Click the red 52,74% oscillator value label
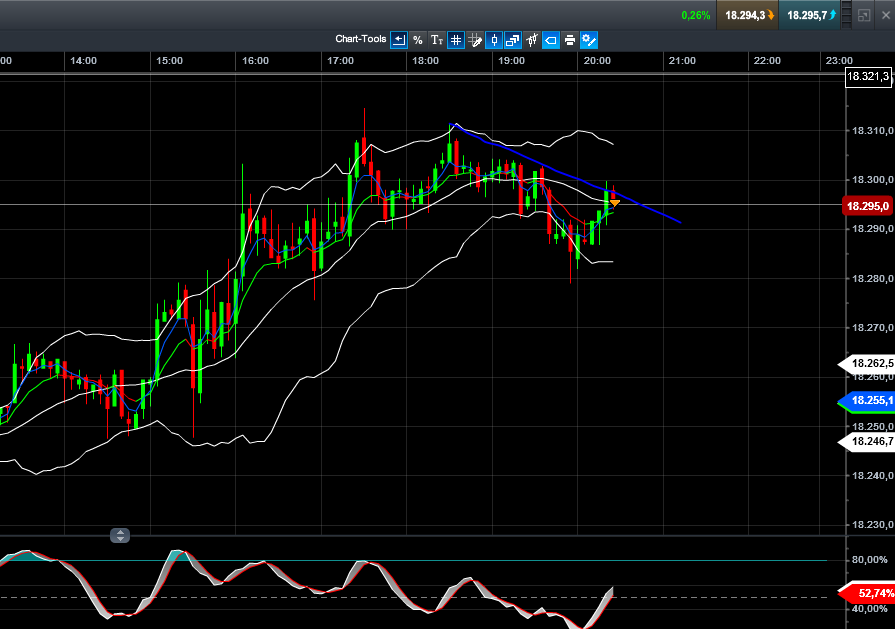The image size is (895, 629). pos(866,592)
